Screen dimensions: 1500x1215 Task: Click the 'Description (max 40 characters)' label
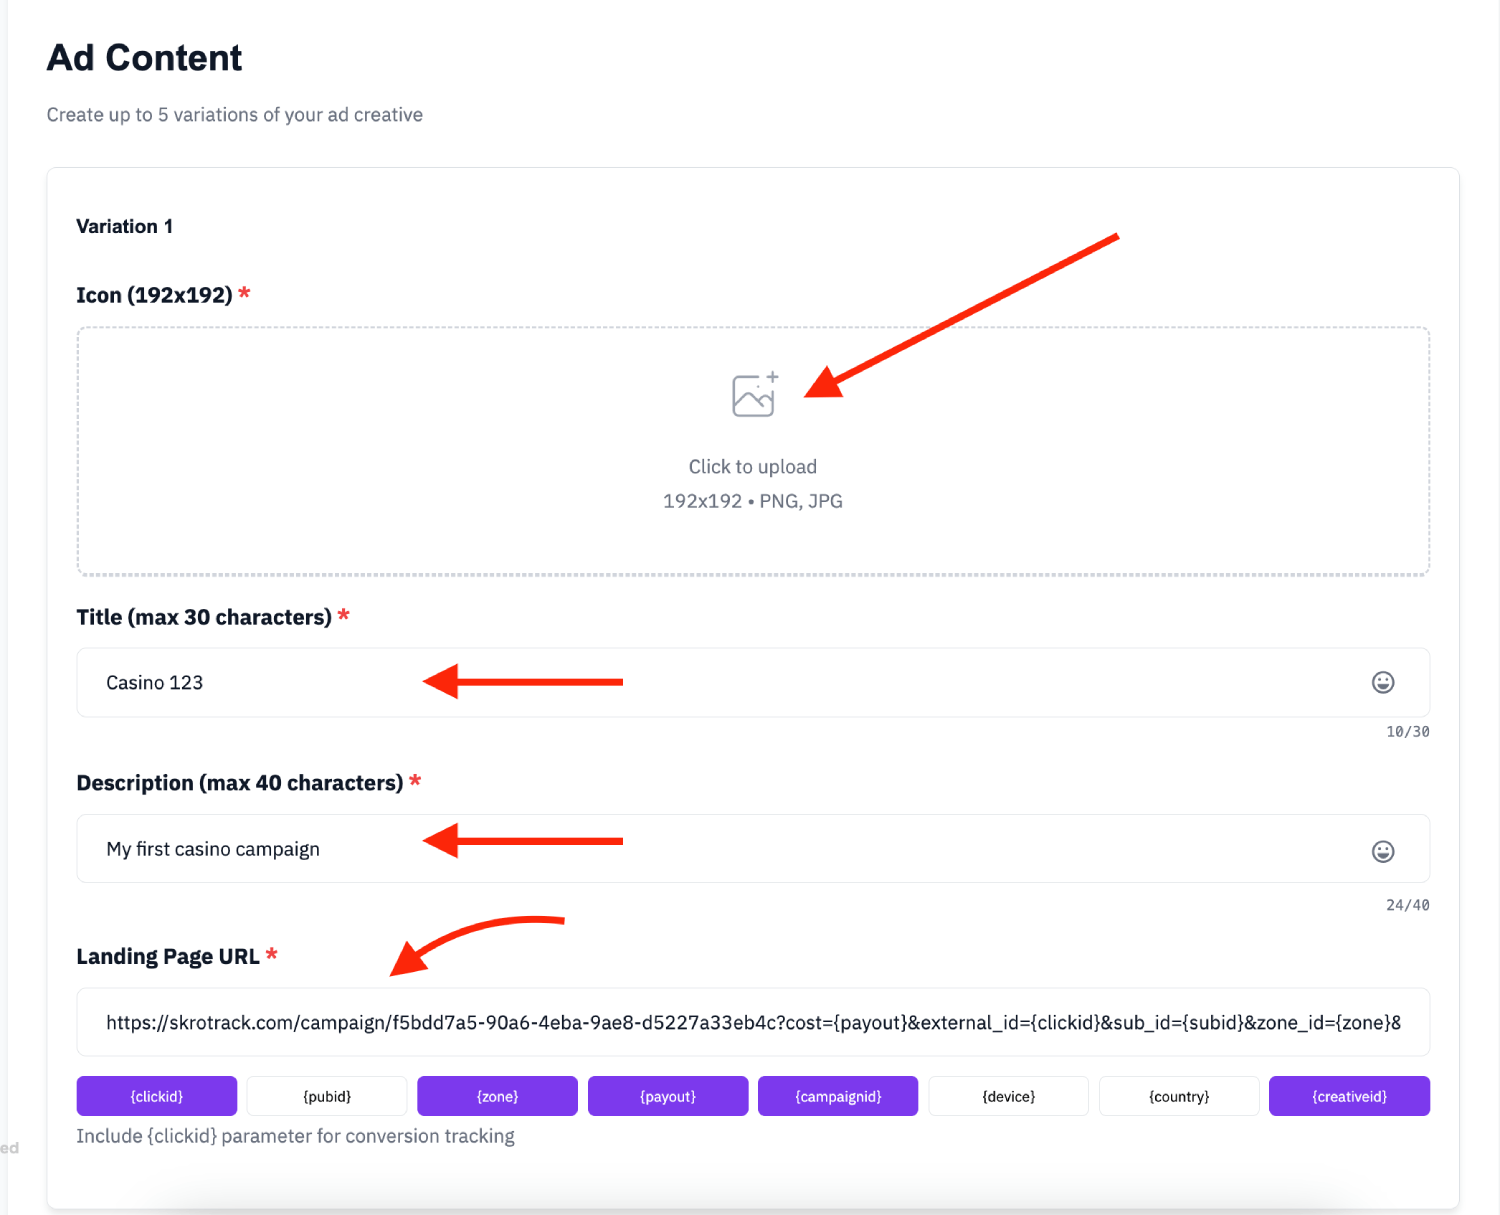pyautogui.click(x=240, y=783)
